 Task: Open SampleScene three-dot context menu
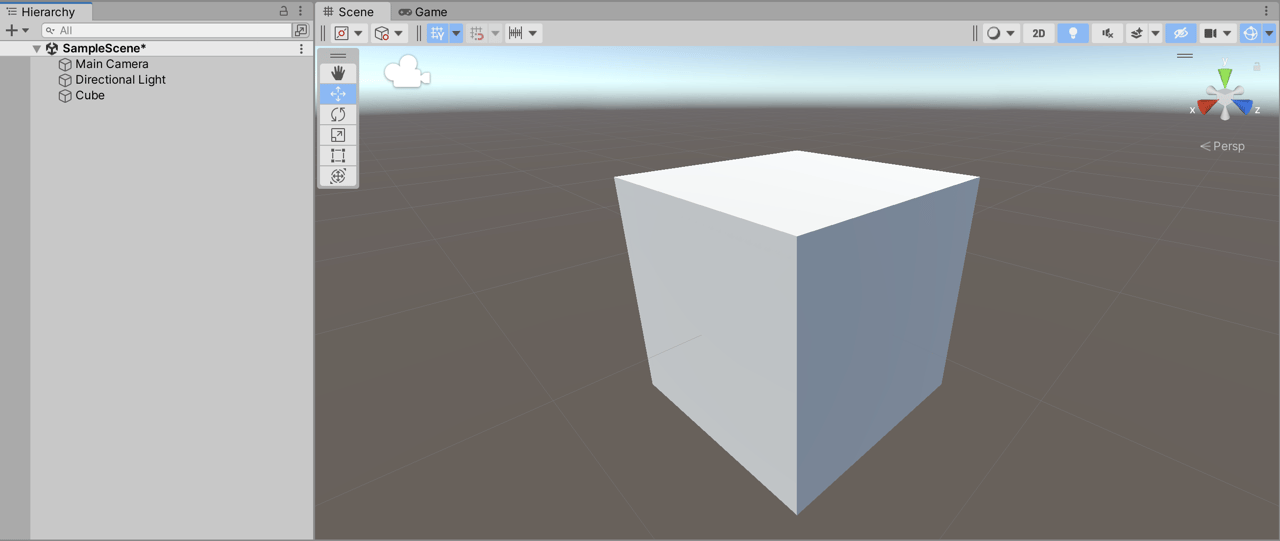tap(301, 48)
